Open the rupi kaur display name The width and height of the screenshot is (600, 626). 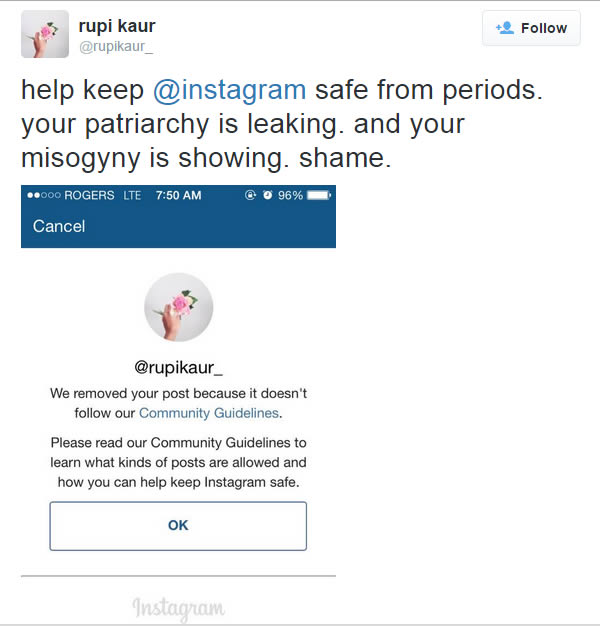pos(117,26)
